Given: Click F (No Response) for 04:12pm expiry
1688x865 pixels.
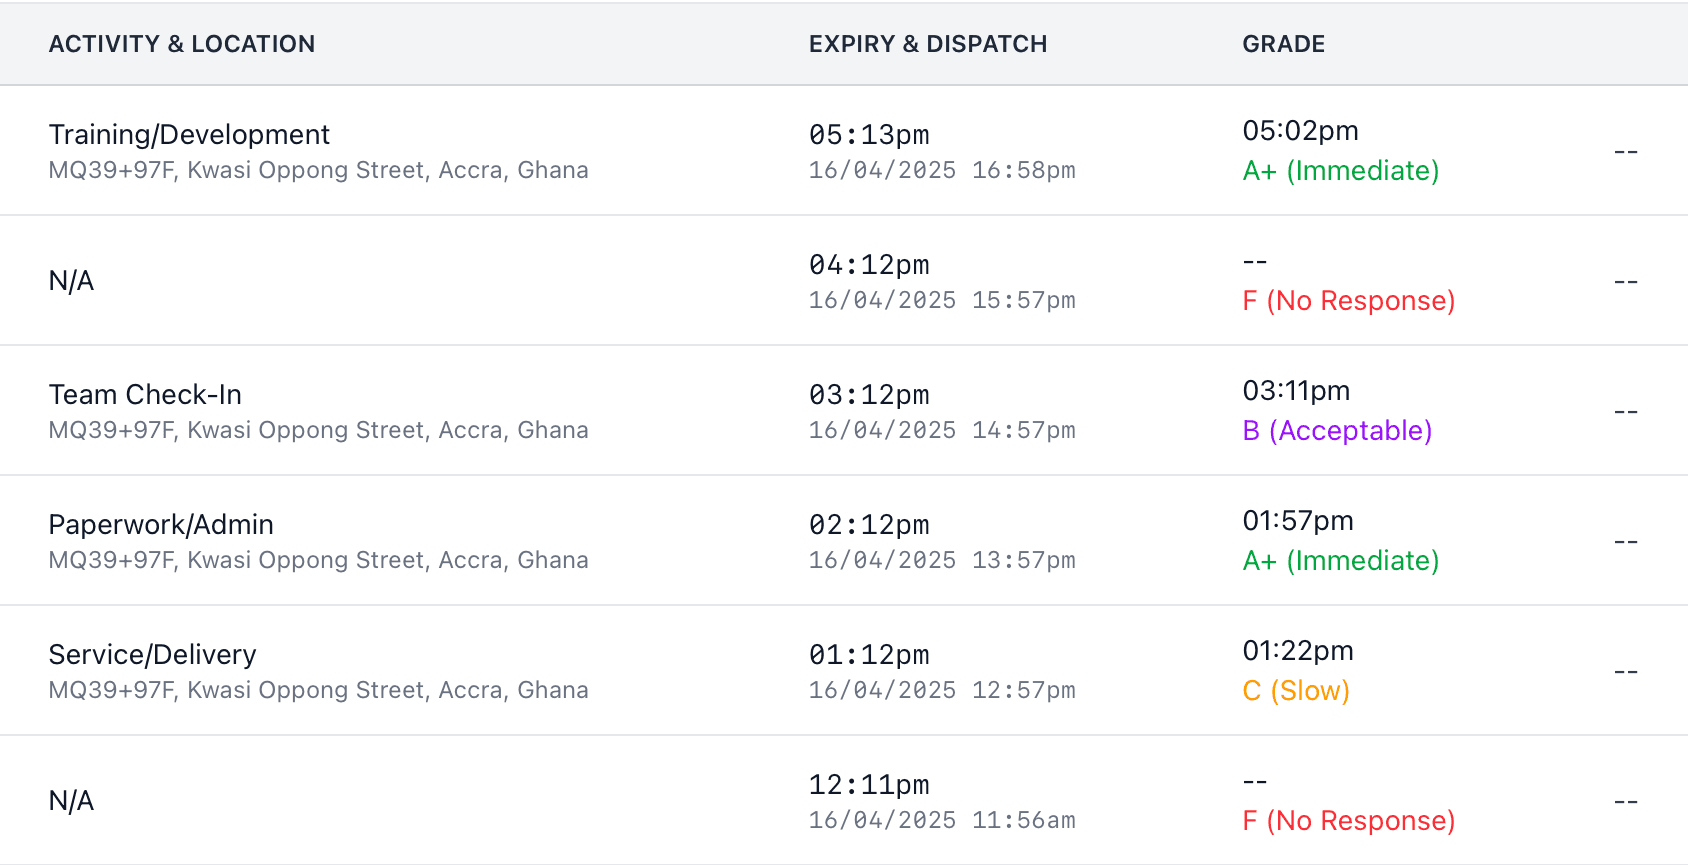Looking at the screenshot, I should coord(1348,301).
